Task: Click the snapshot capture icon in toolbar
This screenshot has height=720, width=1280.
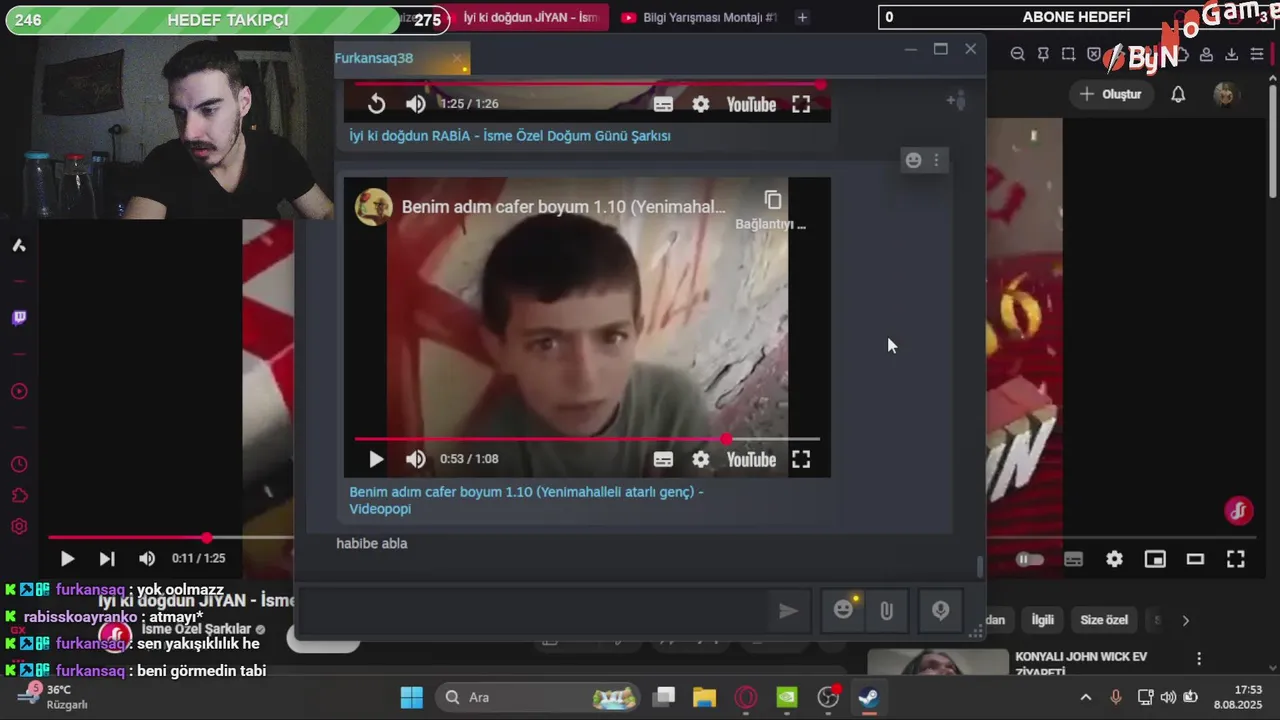Action: click(x=1068, y=54)
